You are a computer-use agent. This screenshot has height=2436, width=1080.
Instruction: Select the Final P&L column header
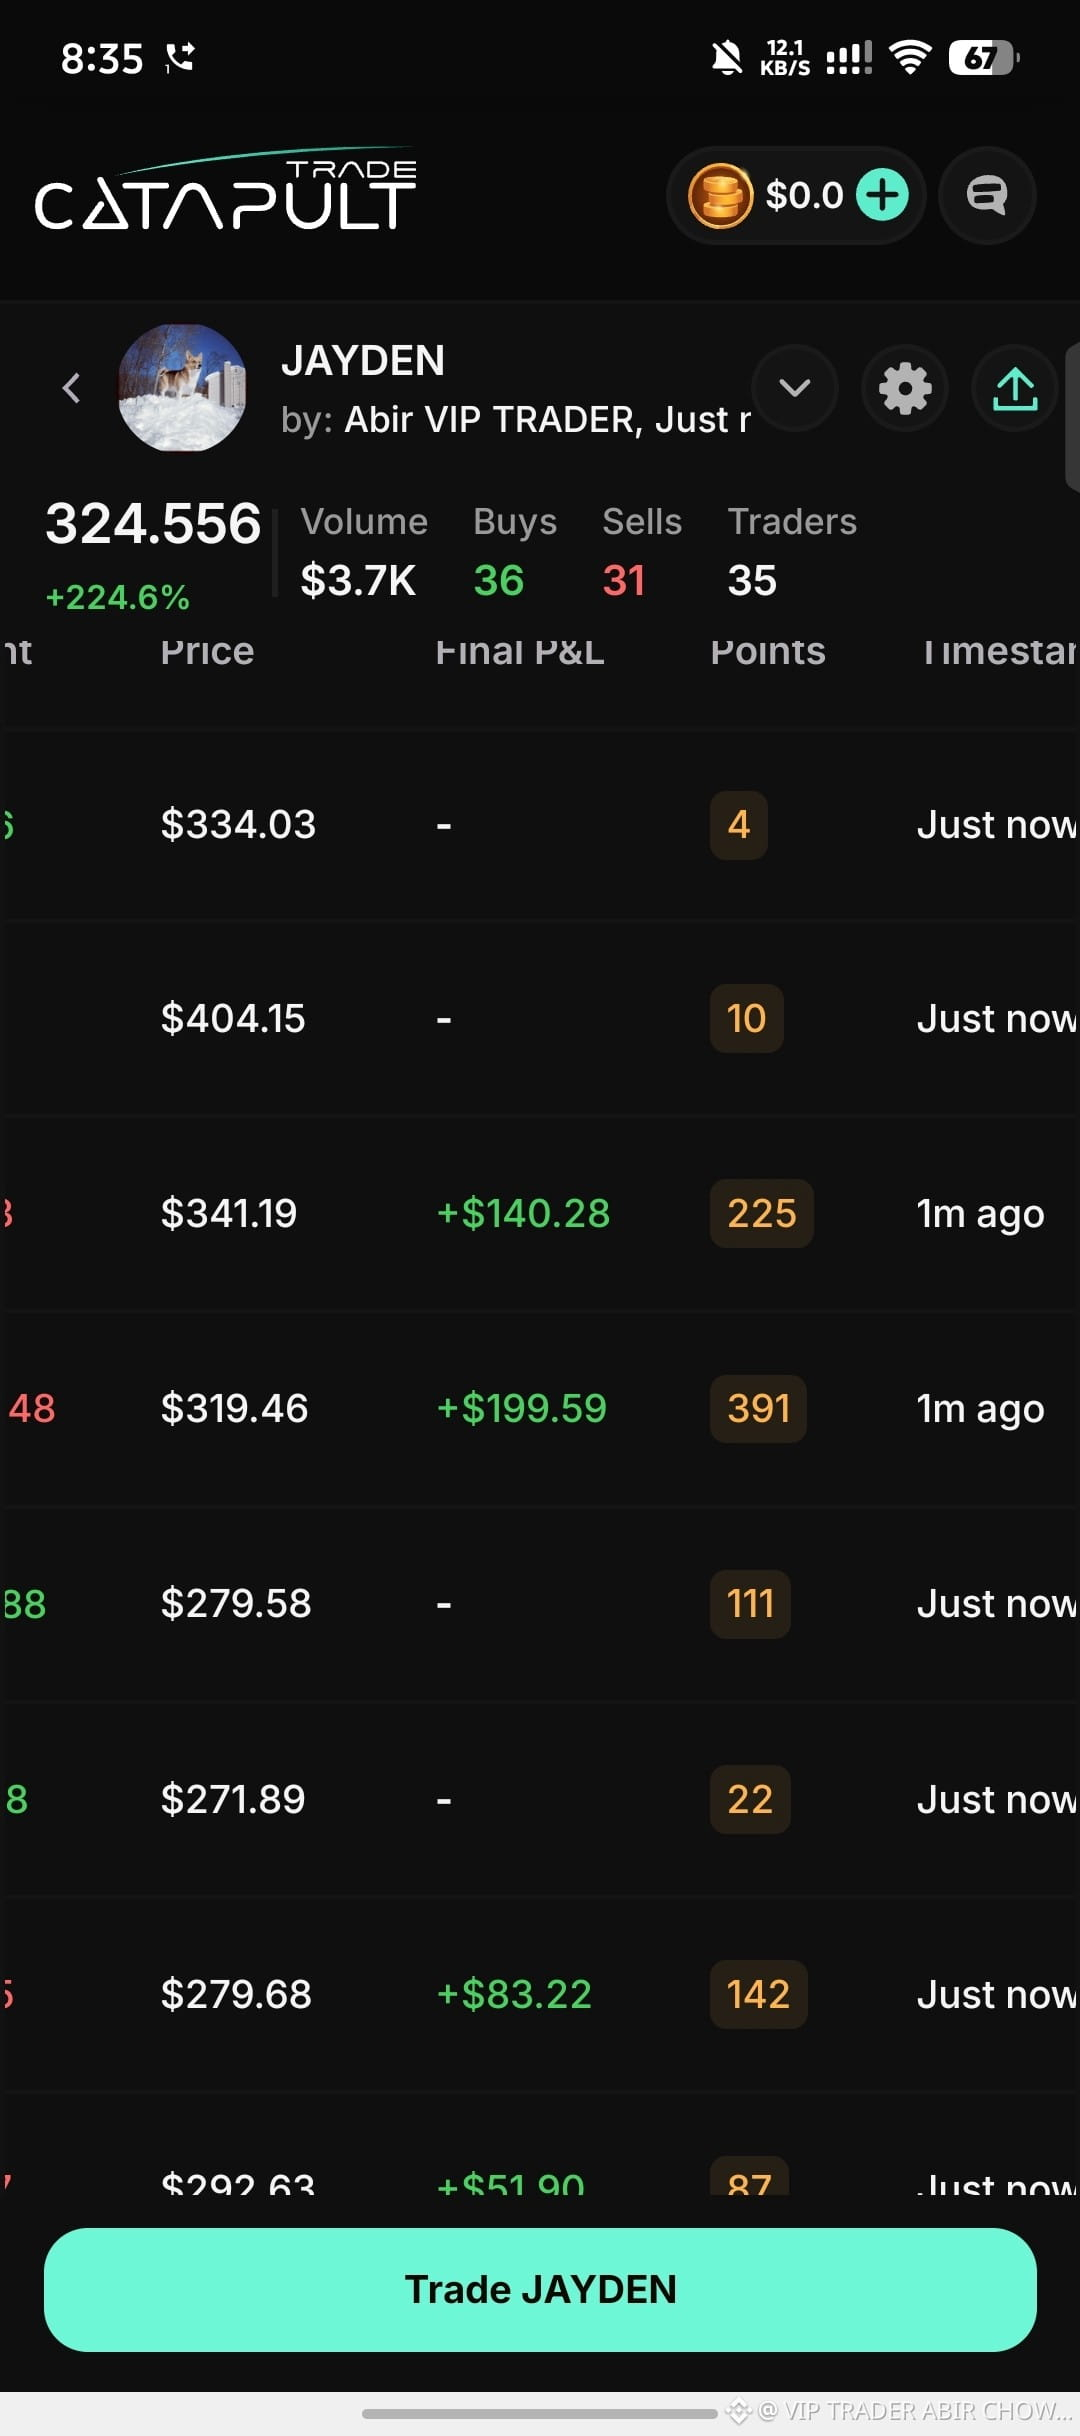tap(520, 652)
